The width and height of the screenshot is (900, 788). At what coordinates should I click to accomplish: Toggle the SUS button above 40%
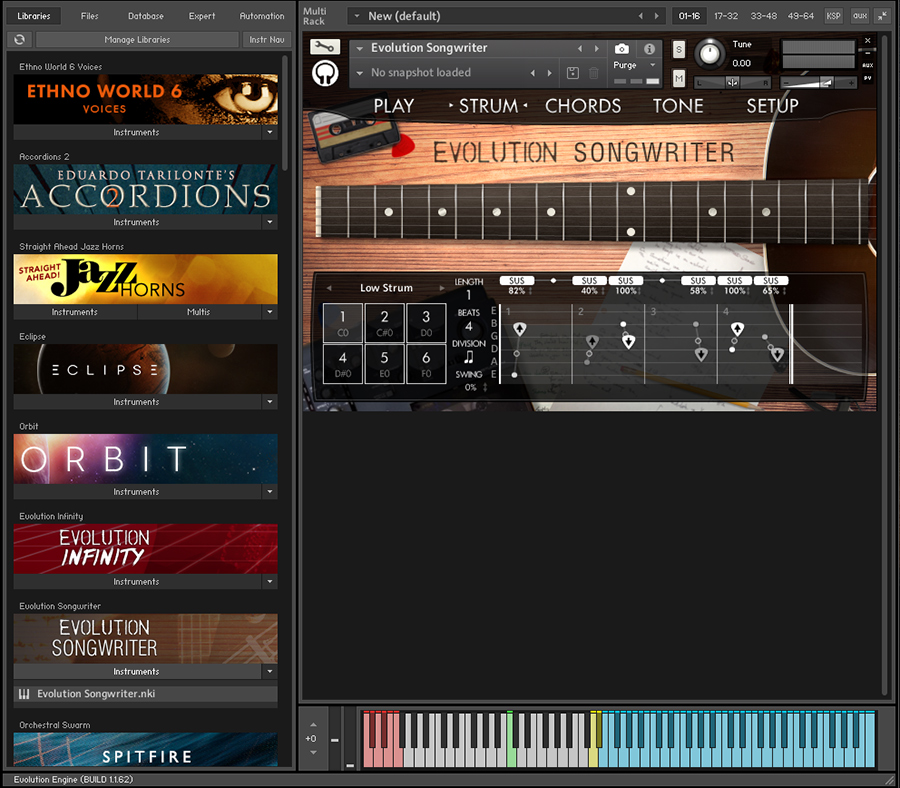click(x=589, y=281)
